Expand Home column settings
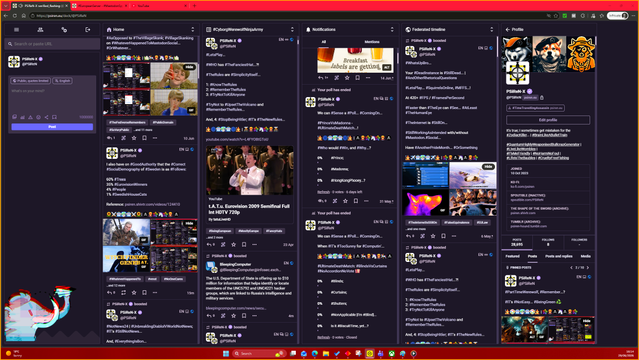639x360 pixels. point(193,30)
